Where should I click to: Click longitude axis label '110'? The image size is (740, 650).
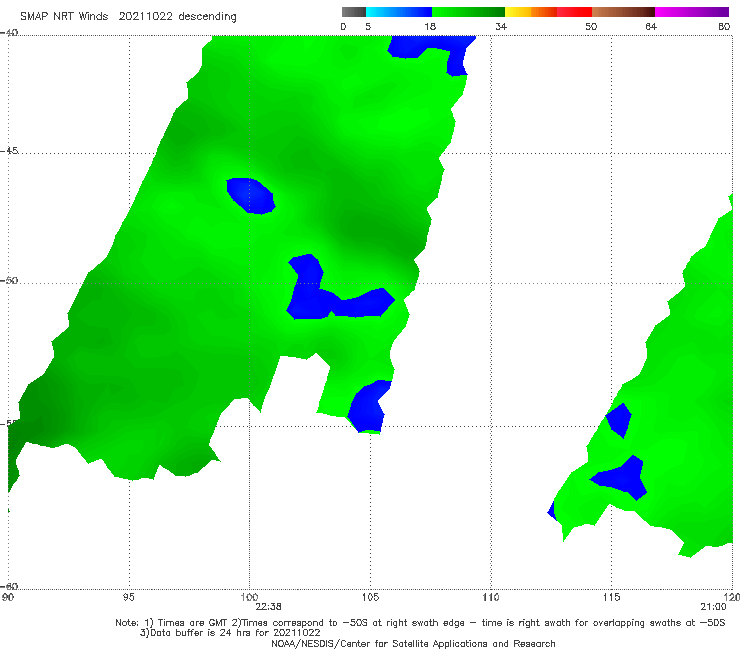point(491,597)
